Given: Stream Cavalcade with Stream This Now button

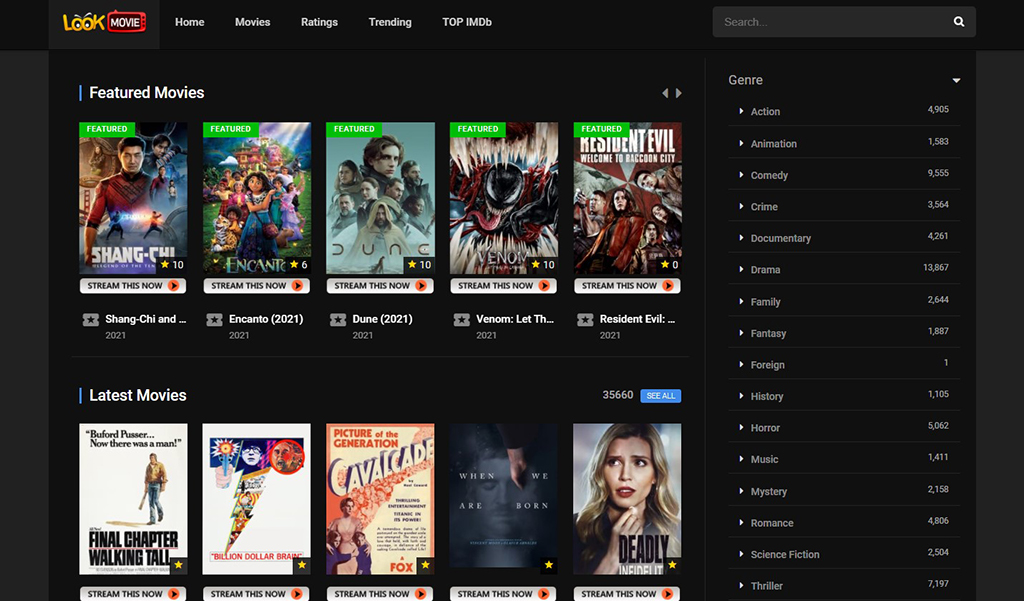Looking at the screenshot, I should [380, 594].
